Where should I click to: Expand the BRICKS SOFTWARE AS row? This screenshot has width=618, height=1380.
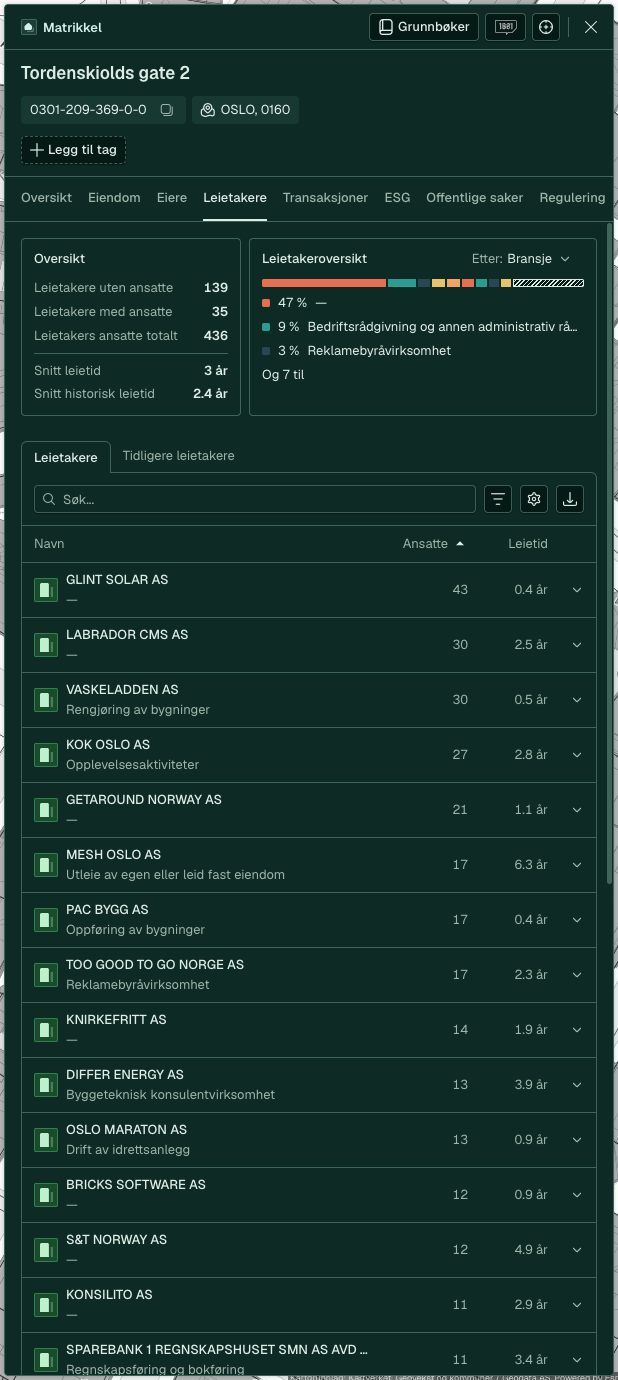pyautogui.click(x=577, y=1195)
